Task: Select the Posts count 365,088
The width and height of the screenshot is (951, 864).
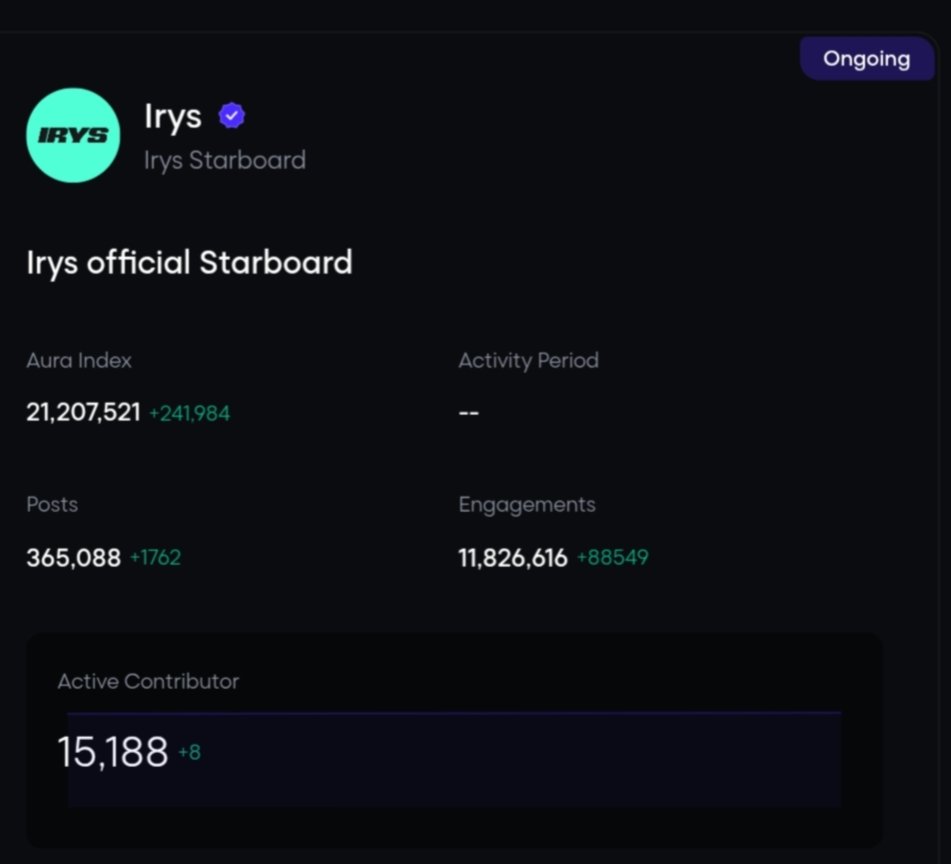Action: [x=73, y=558]
